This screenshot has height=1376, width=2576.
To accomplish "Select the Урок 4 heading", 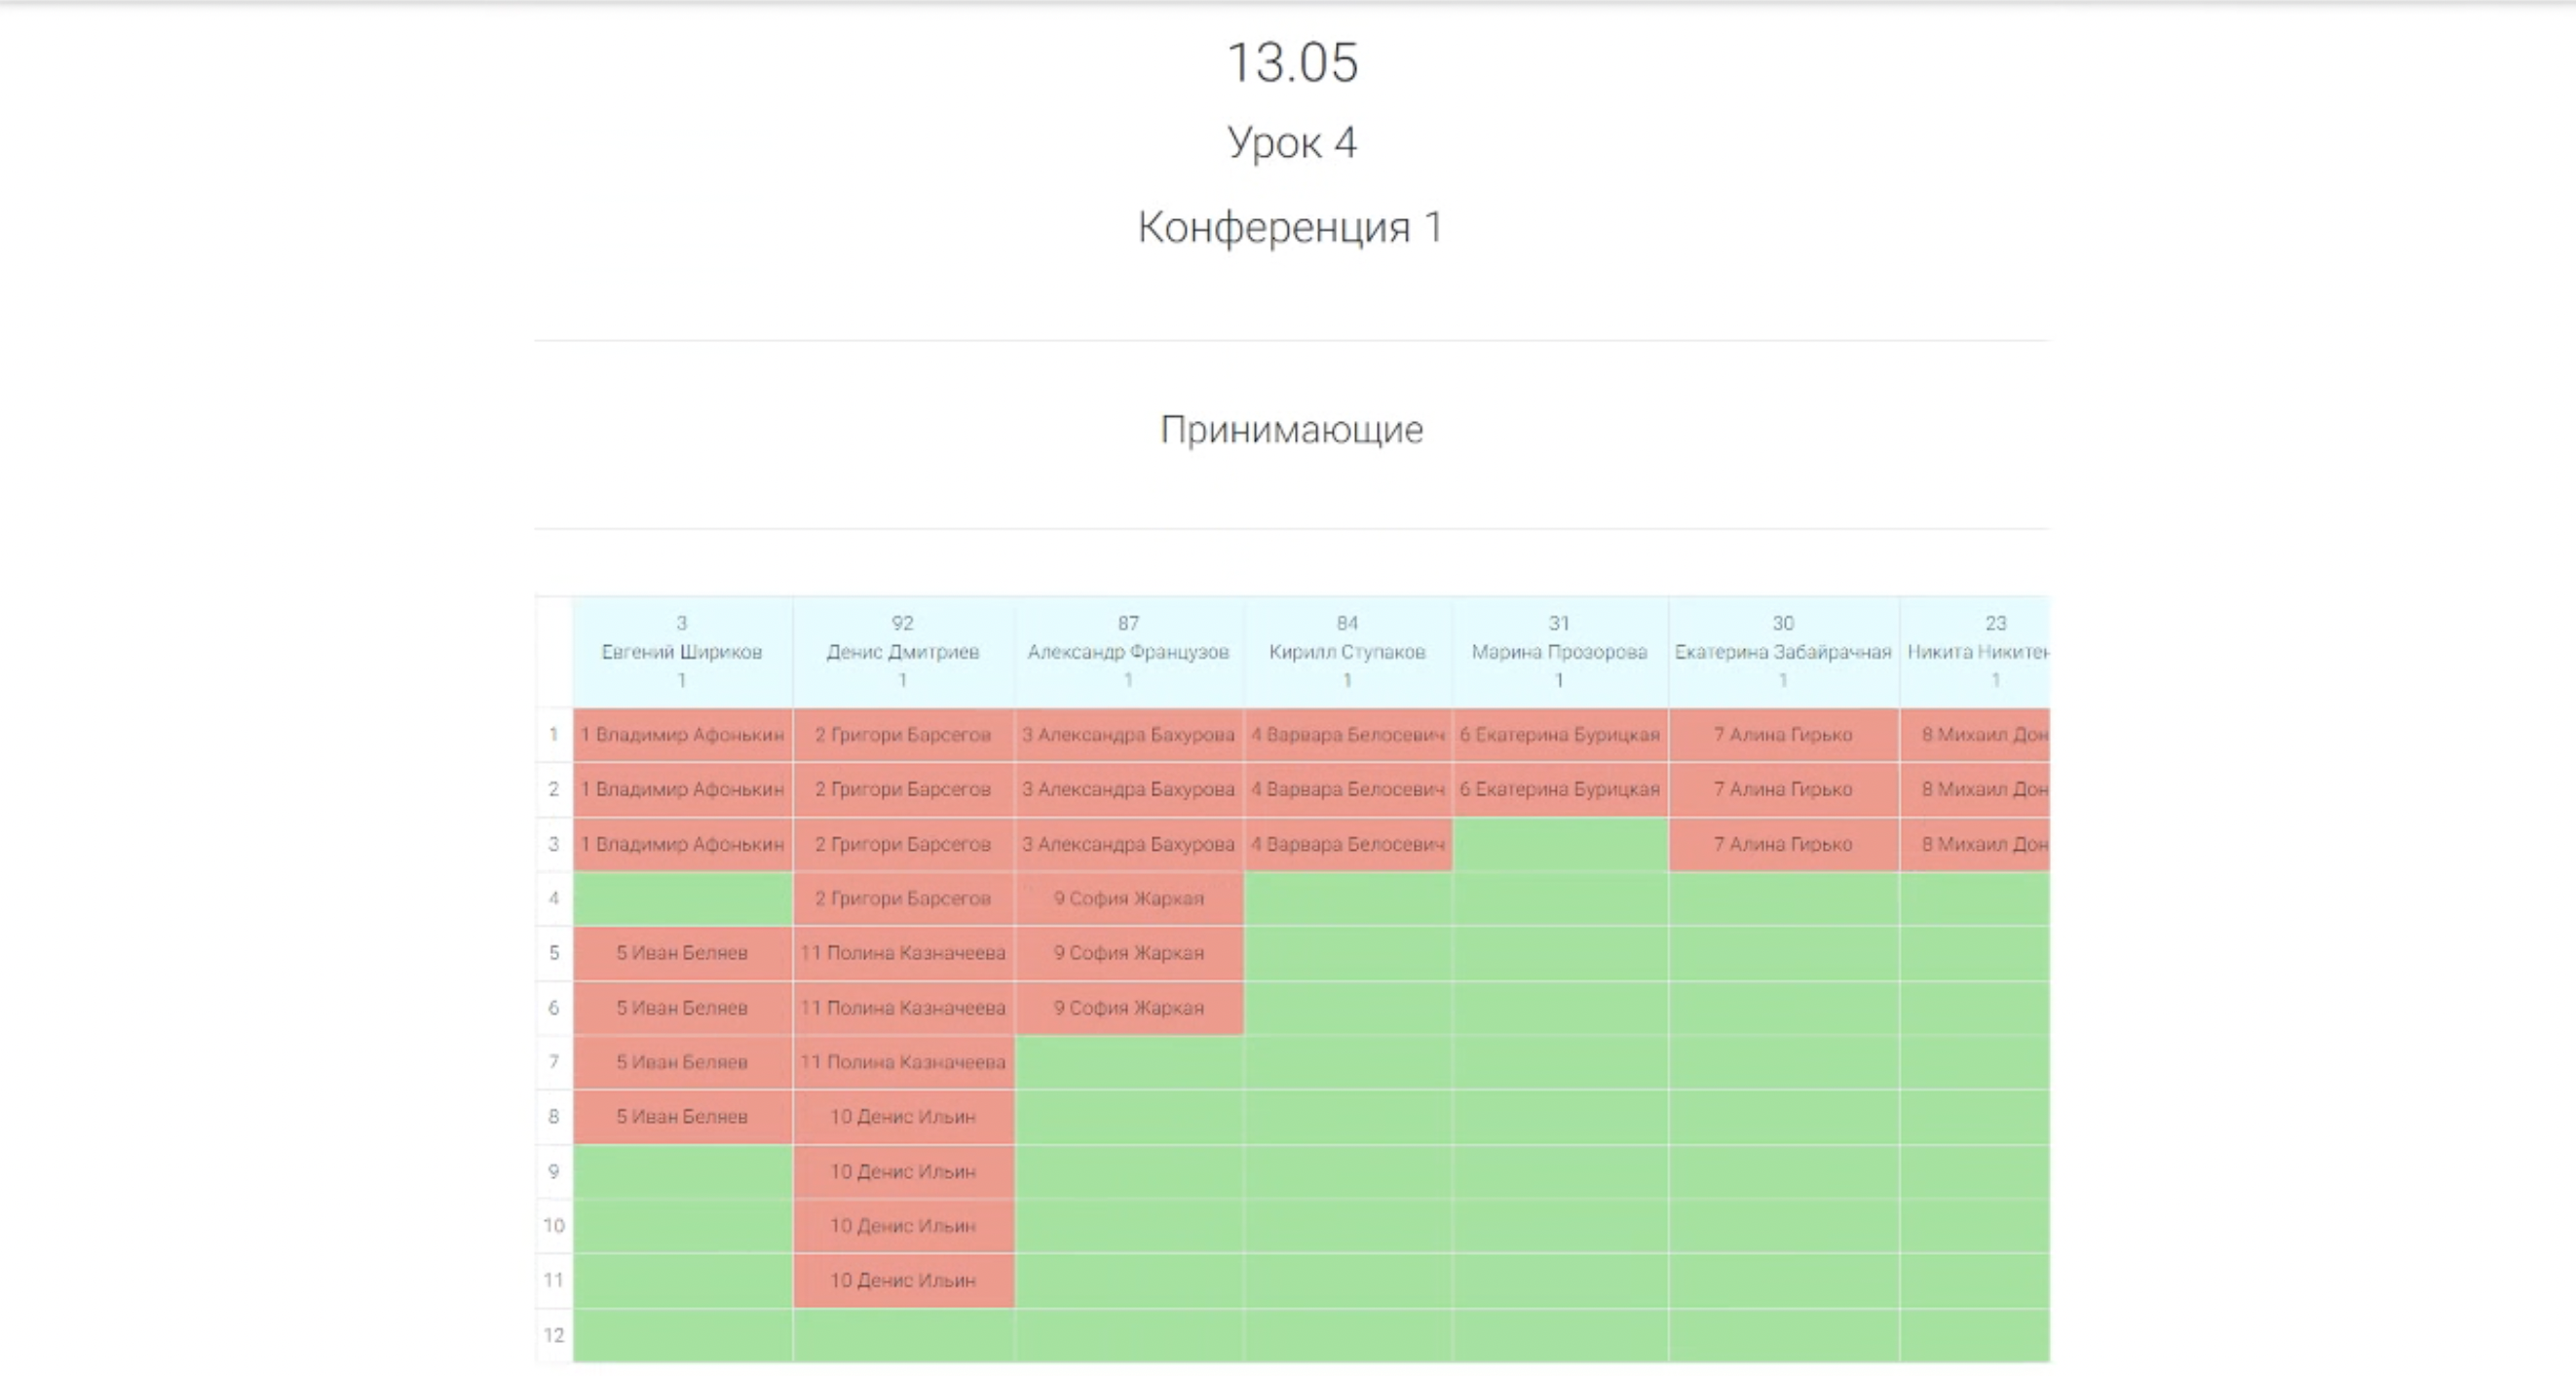I will 1292,142.
